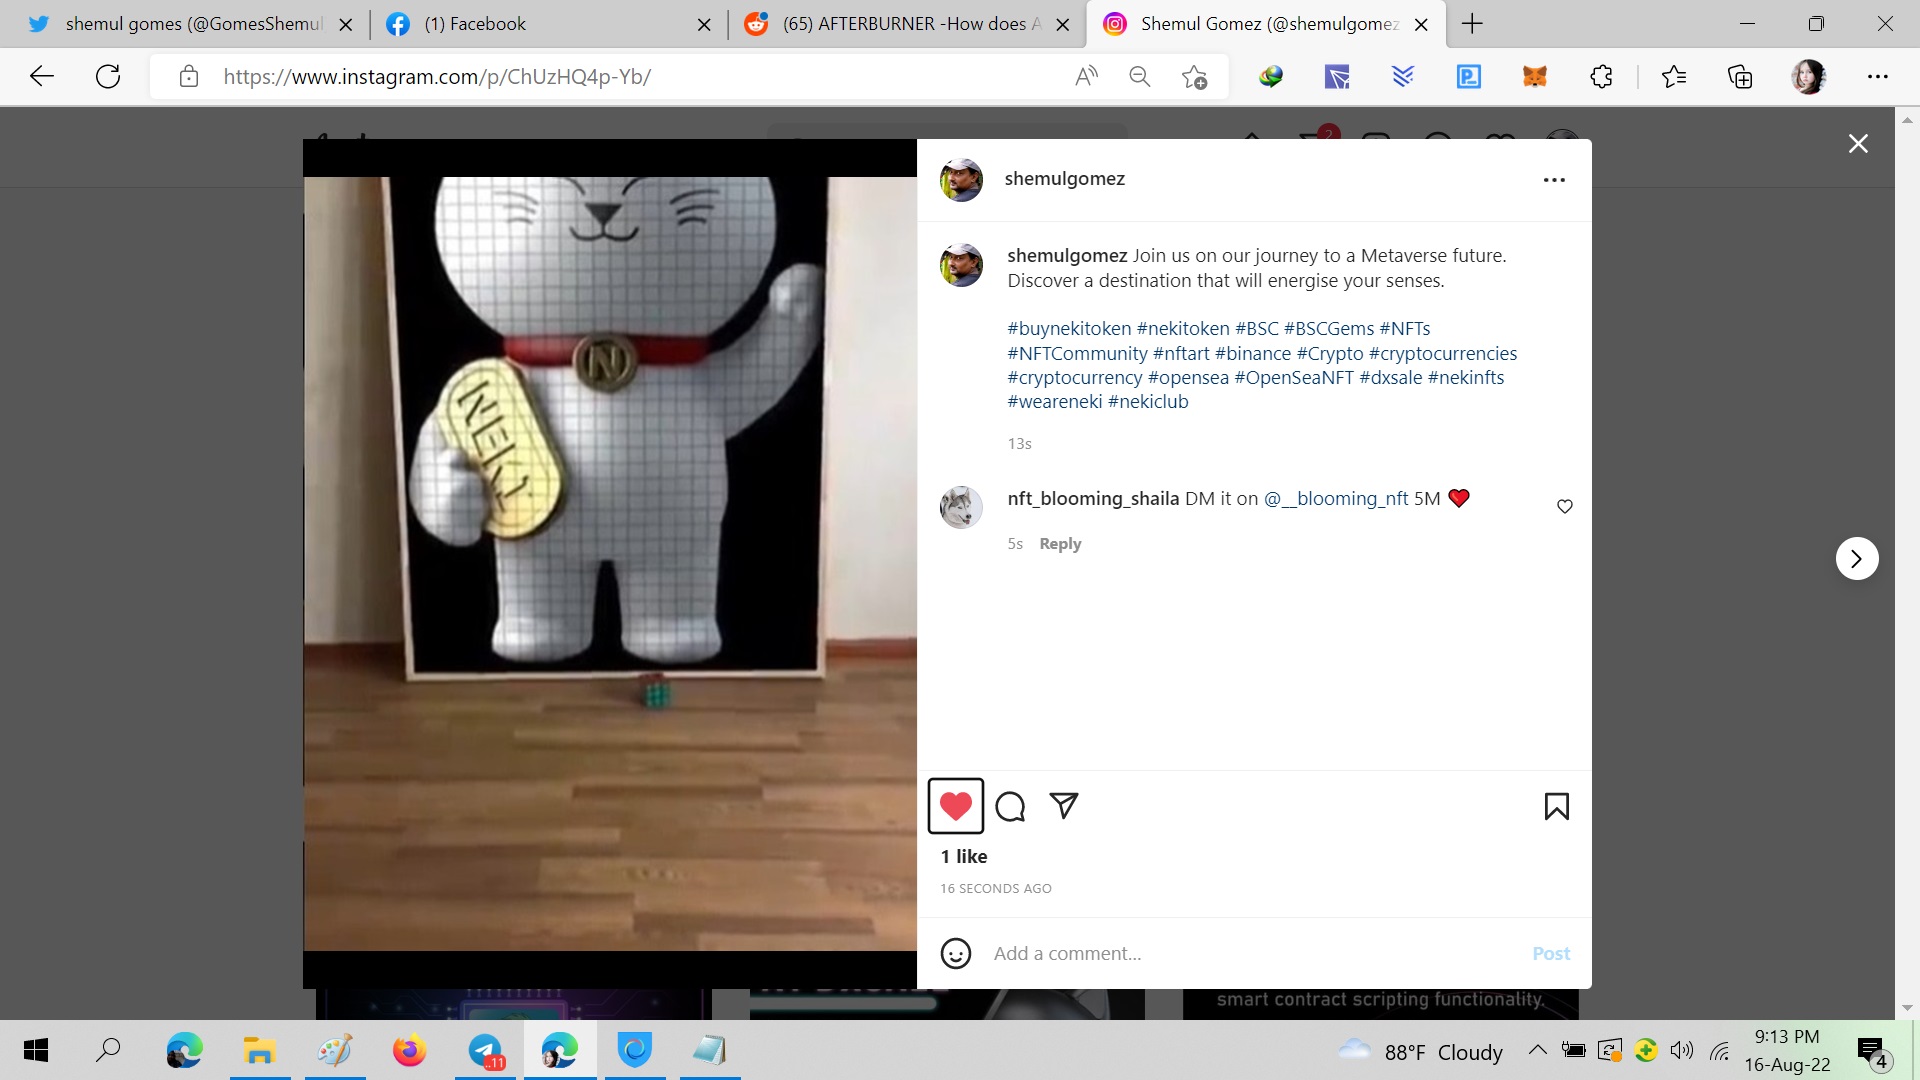The width and height of the screenshot is (1920, 1080).
Task: Click the shemulgomez username in the post header
Action: click(1064, 179)
